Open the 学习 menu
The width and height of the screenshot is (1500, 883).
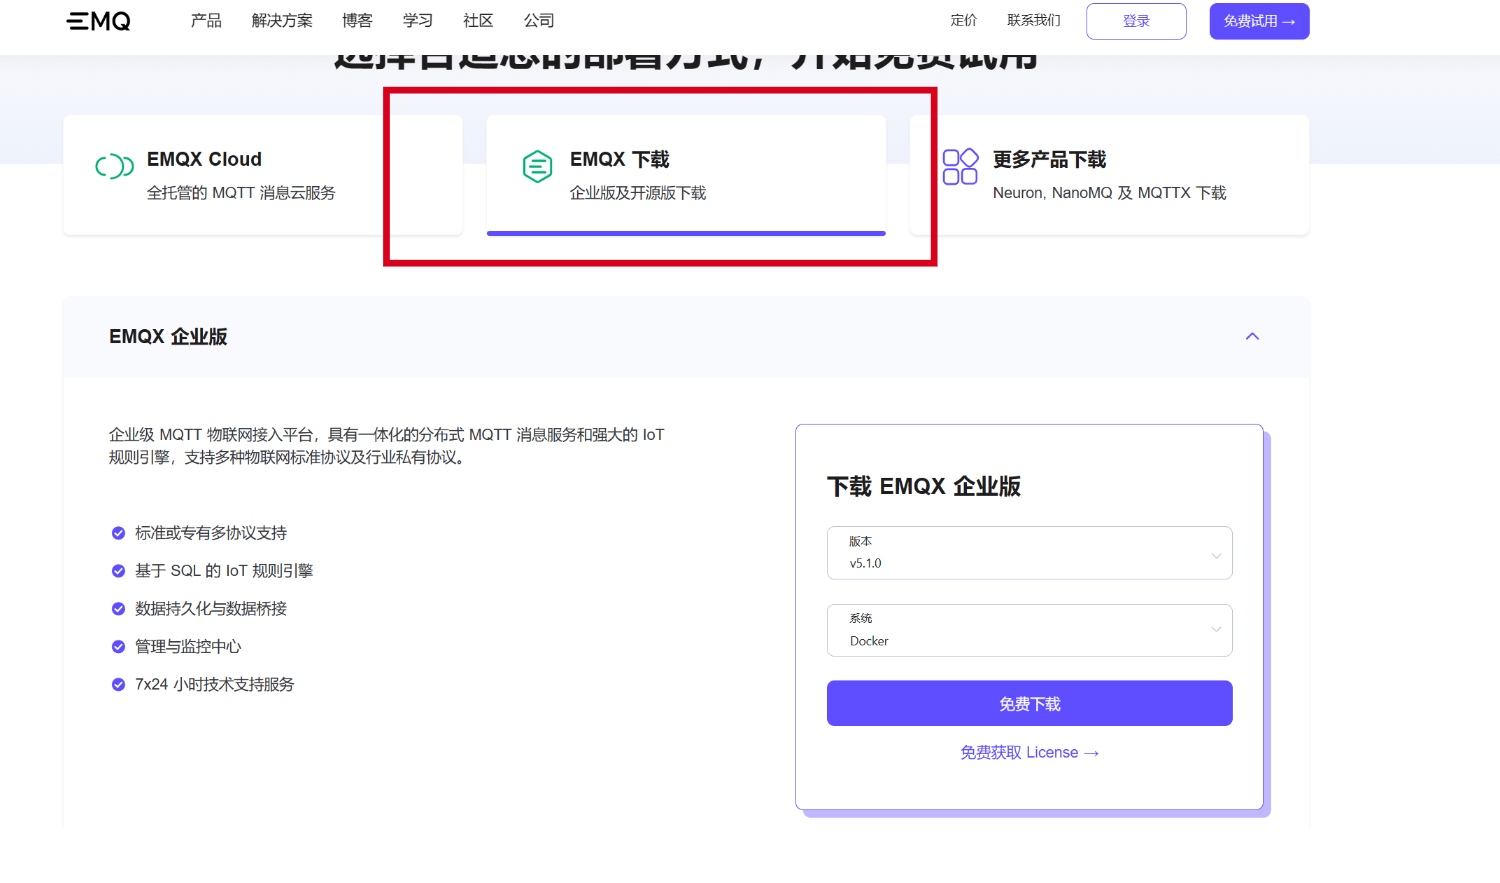click(418, 20)
